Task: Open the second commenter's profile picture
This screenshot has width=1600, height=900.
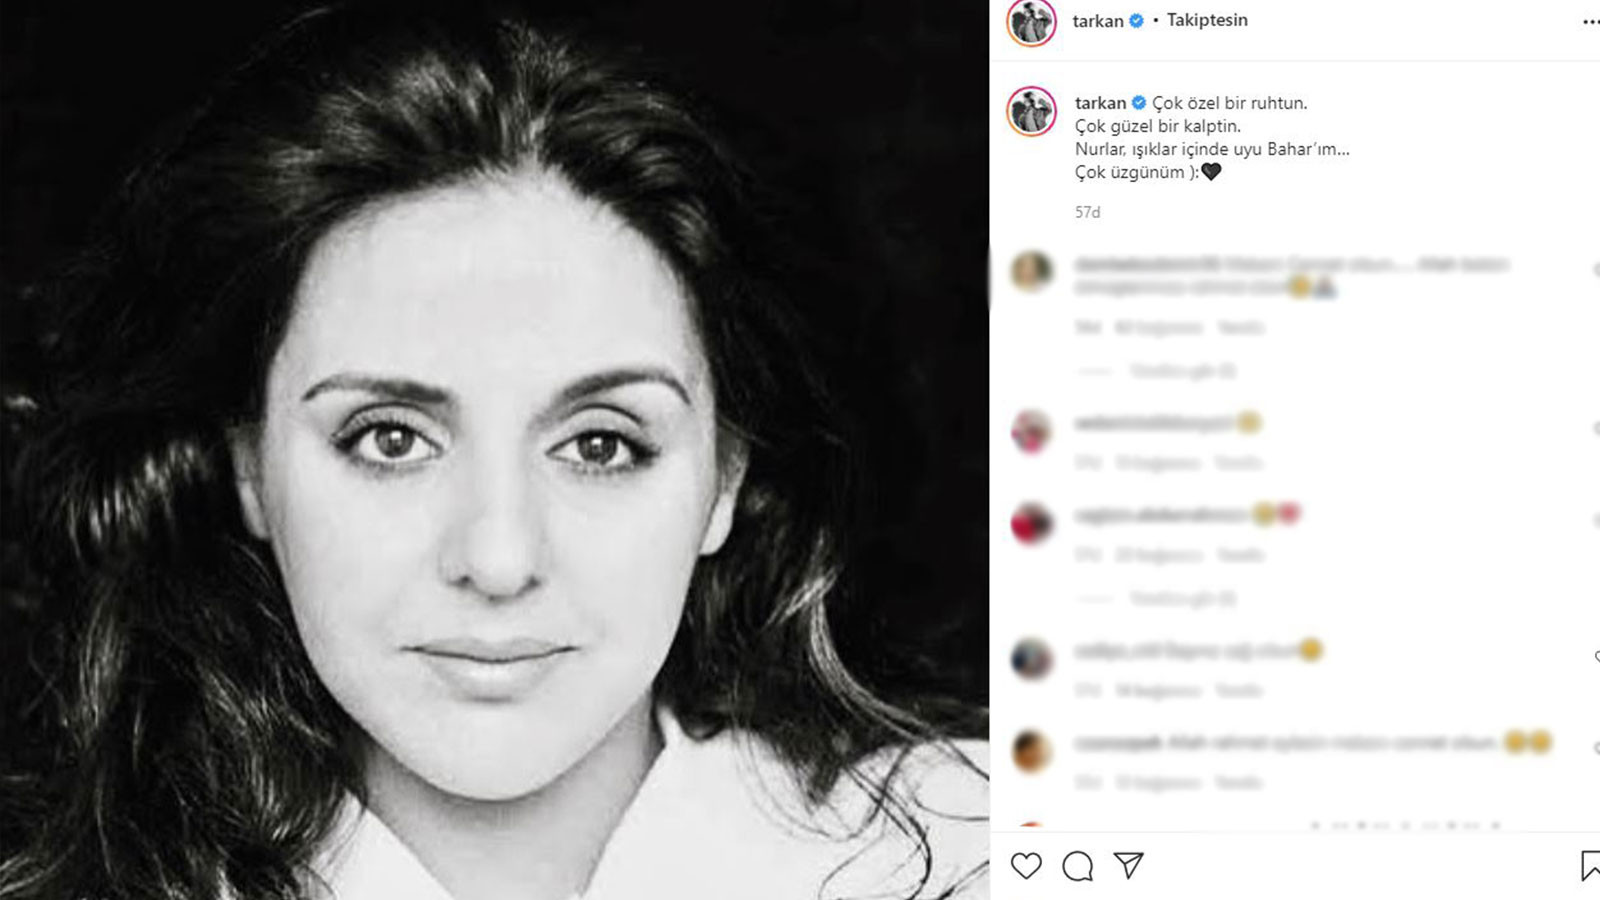Action: pos(1031,431)
